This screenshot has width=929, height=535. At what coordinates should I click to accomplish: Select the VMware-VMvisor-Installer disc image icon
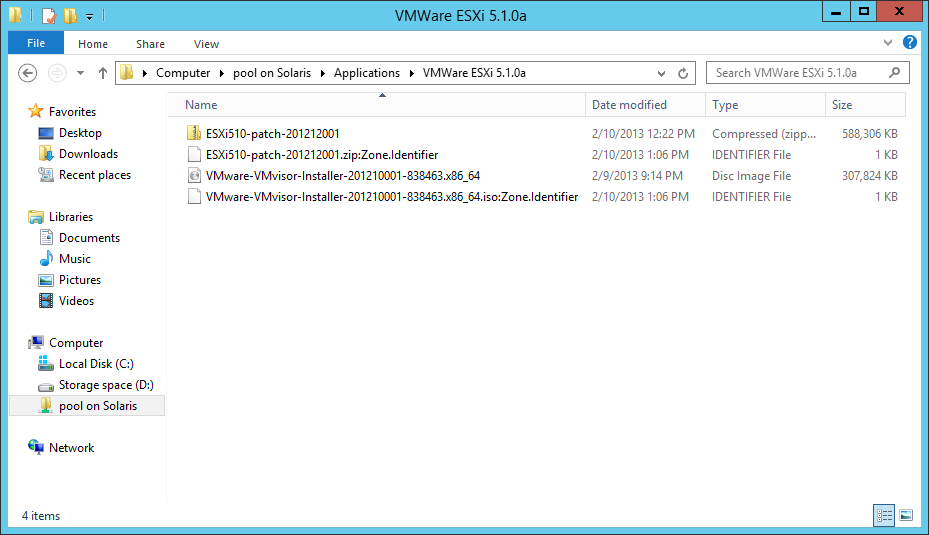point(194,175)
